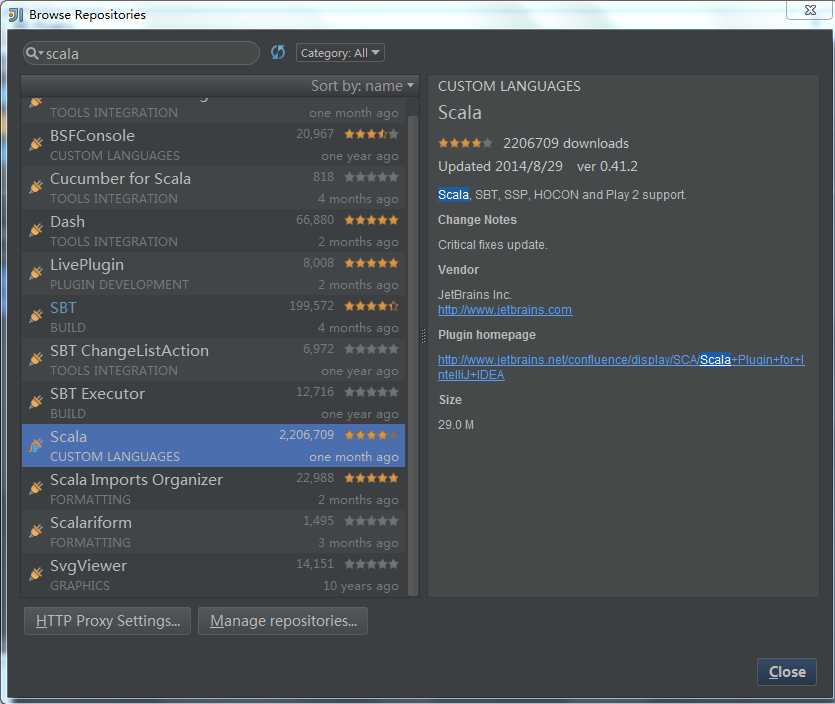Click the 2206709 downloads text
This screenshot has height=704, width=835.
(566, 144)
